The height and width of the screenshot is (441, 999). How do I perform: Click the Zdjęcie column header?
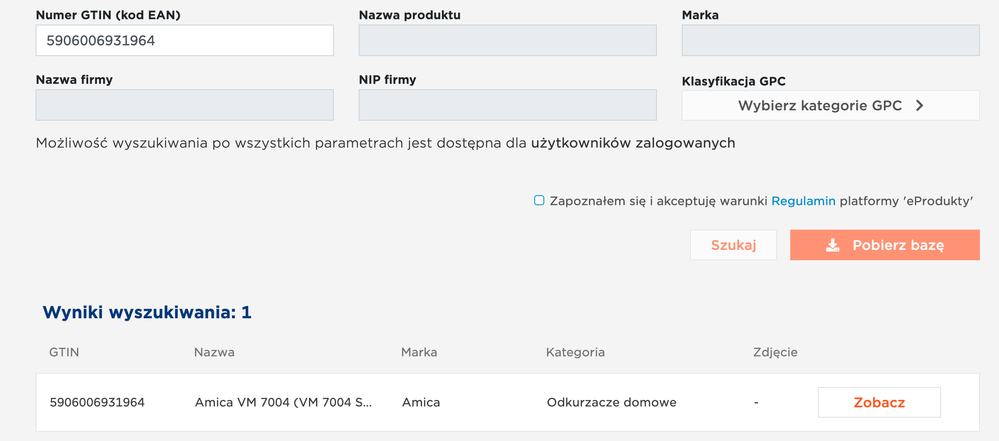coord(775,352)
